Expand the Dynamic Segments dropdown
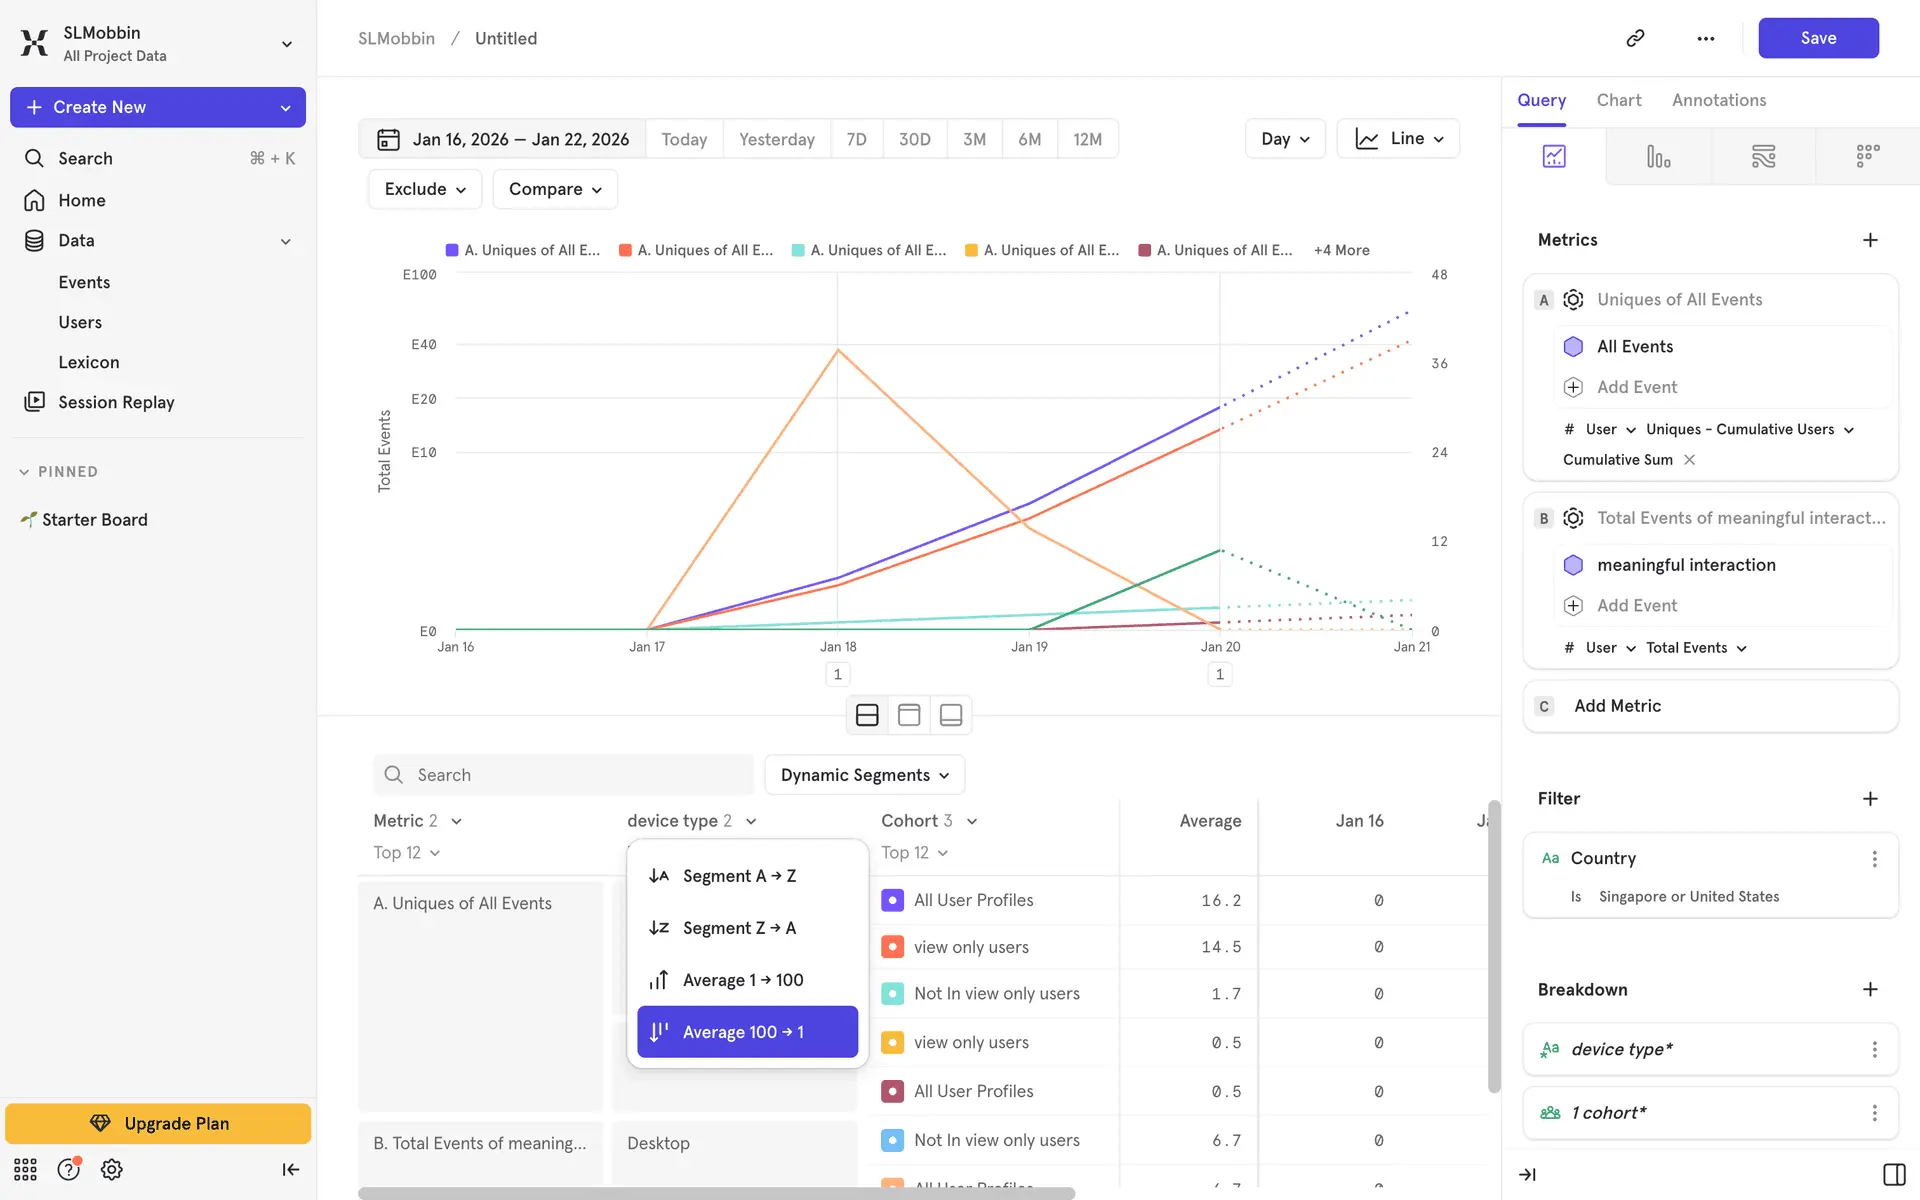The height and width of the screenshot is (1200, 1920). 864,775
